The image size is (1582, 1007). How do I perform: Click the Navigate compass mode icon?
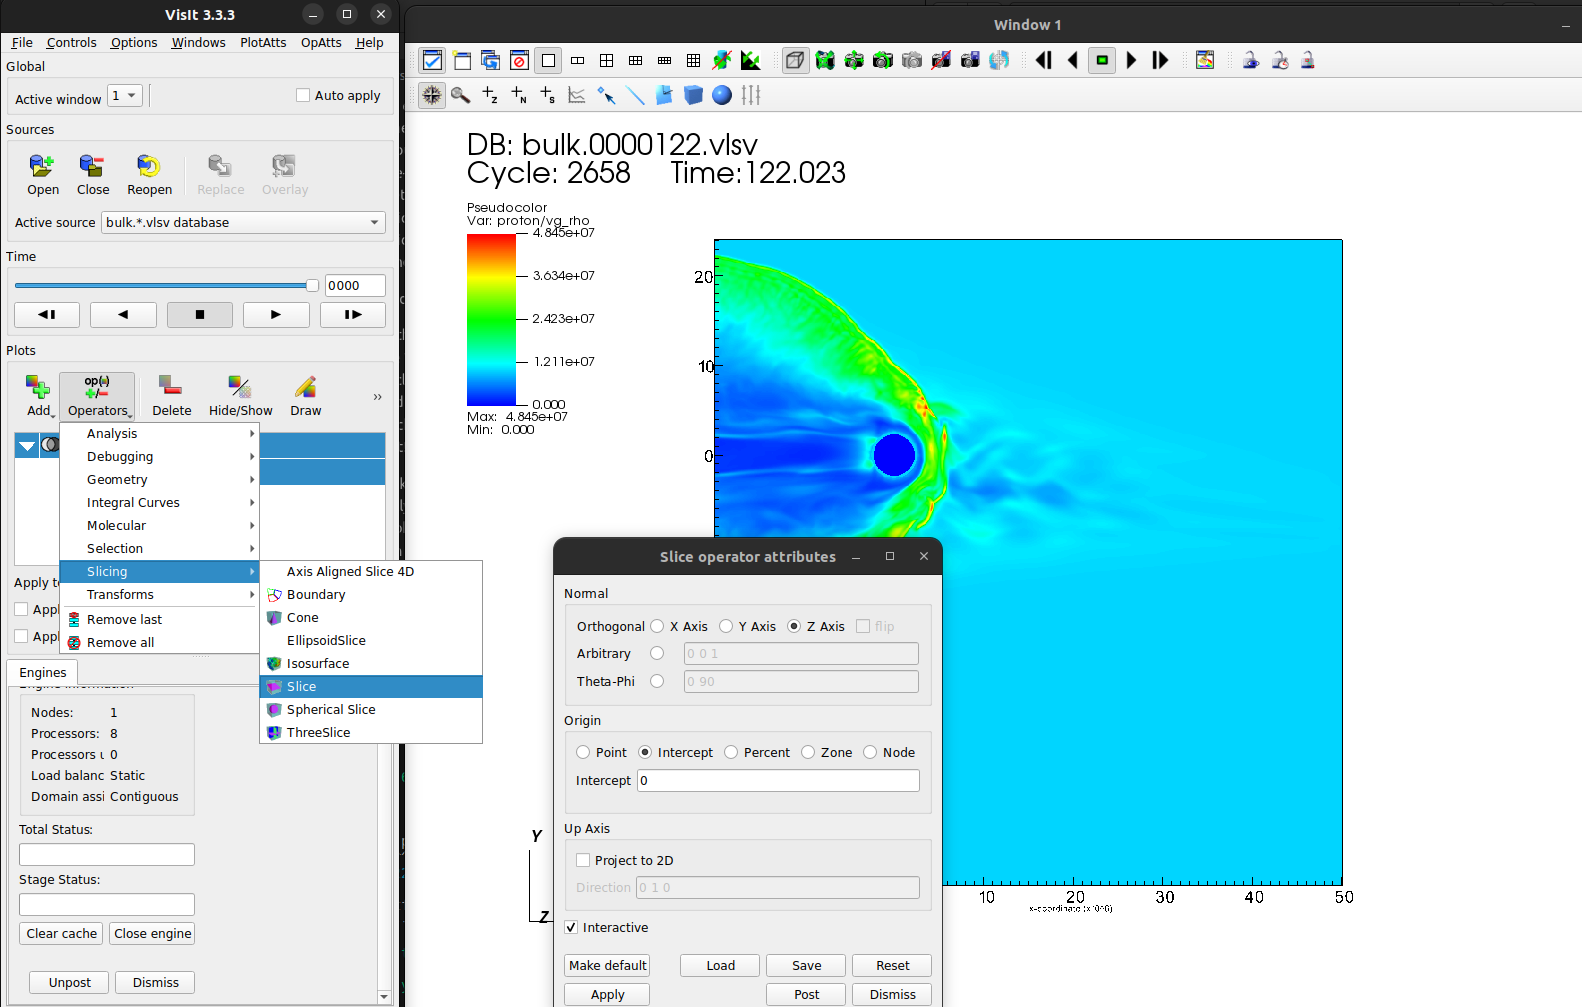pos(432,95)
